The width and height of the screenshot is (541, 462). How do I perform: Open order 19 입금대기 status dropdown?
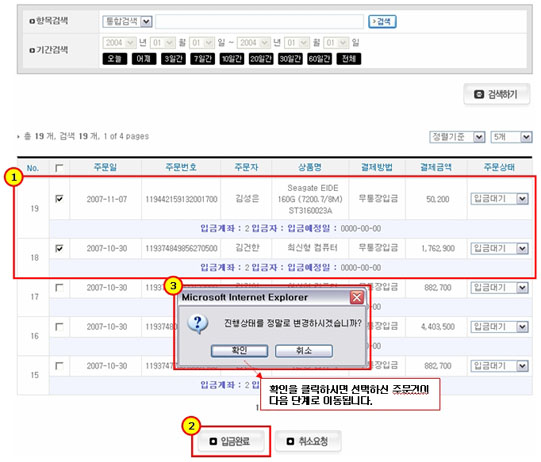pyautogui.click(x=499, y=199)
